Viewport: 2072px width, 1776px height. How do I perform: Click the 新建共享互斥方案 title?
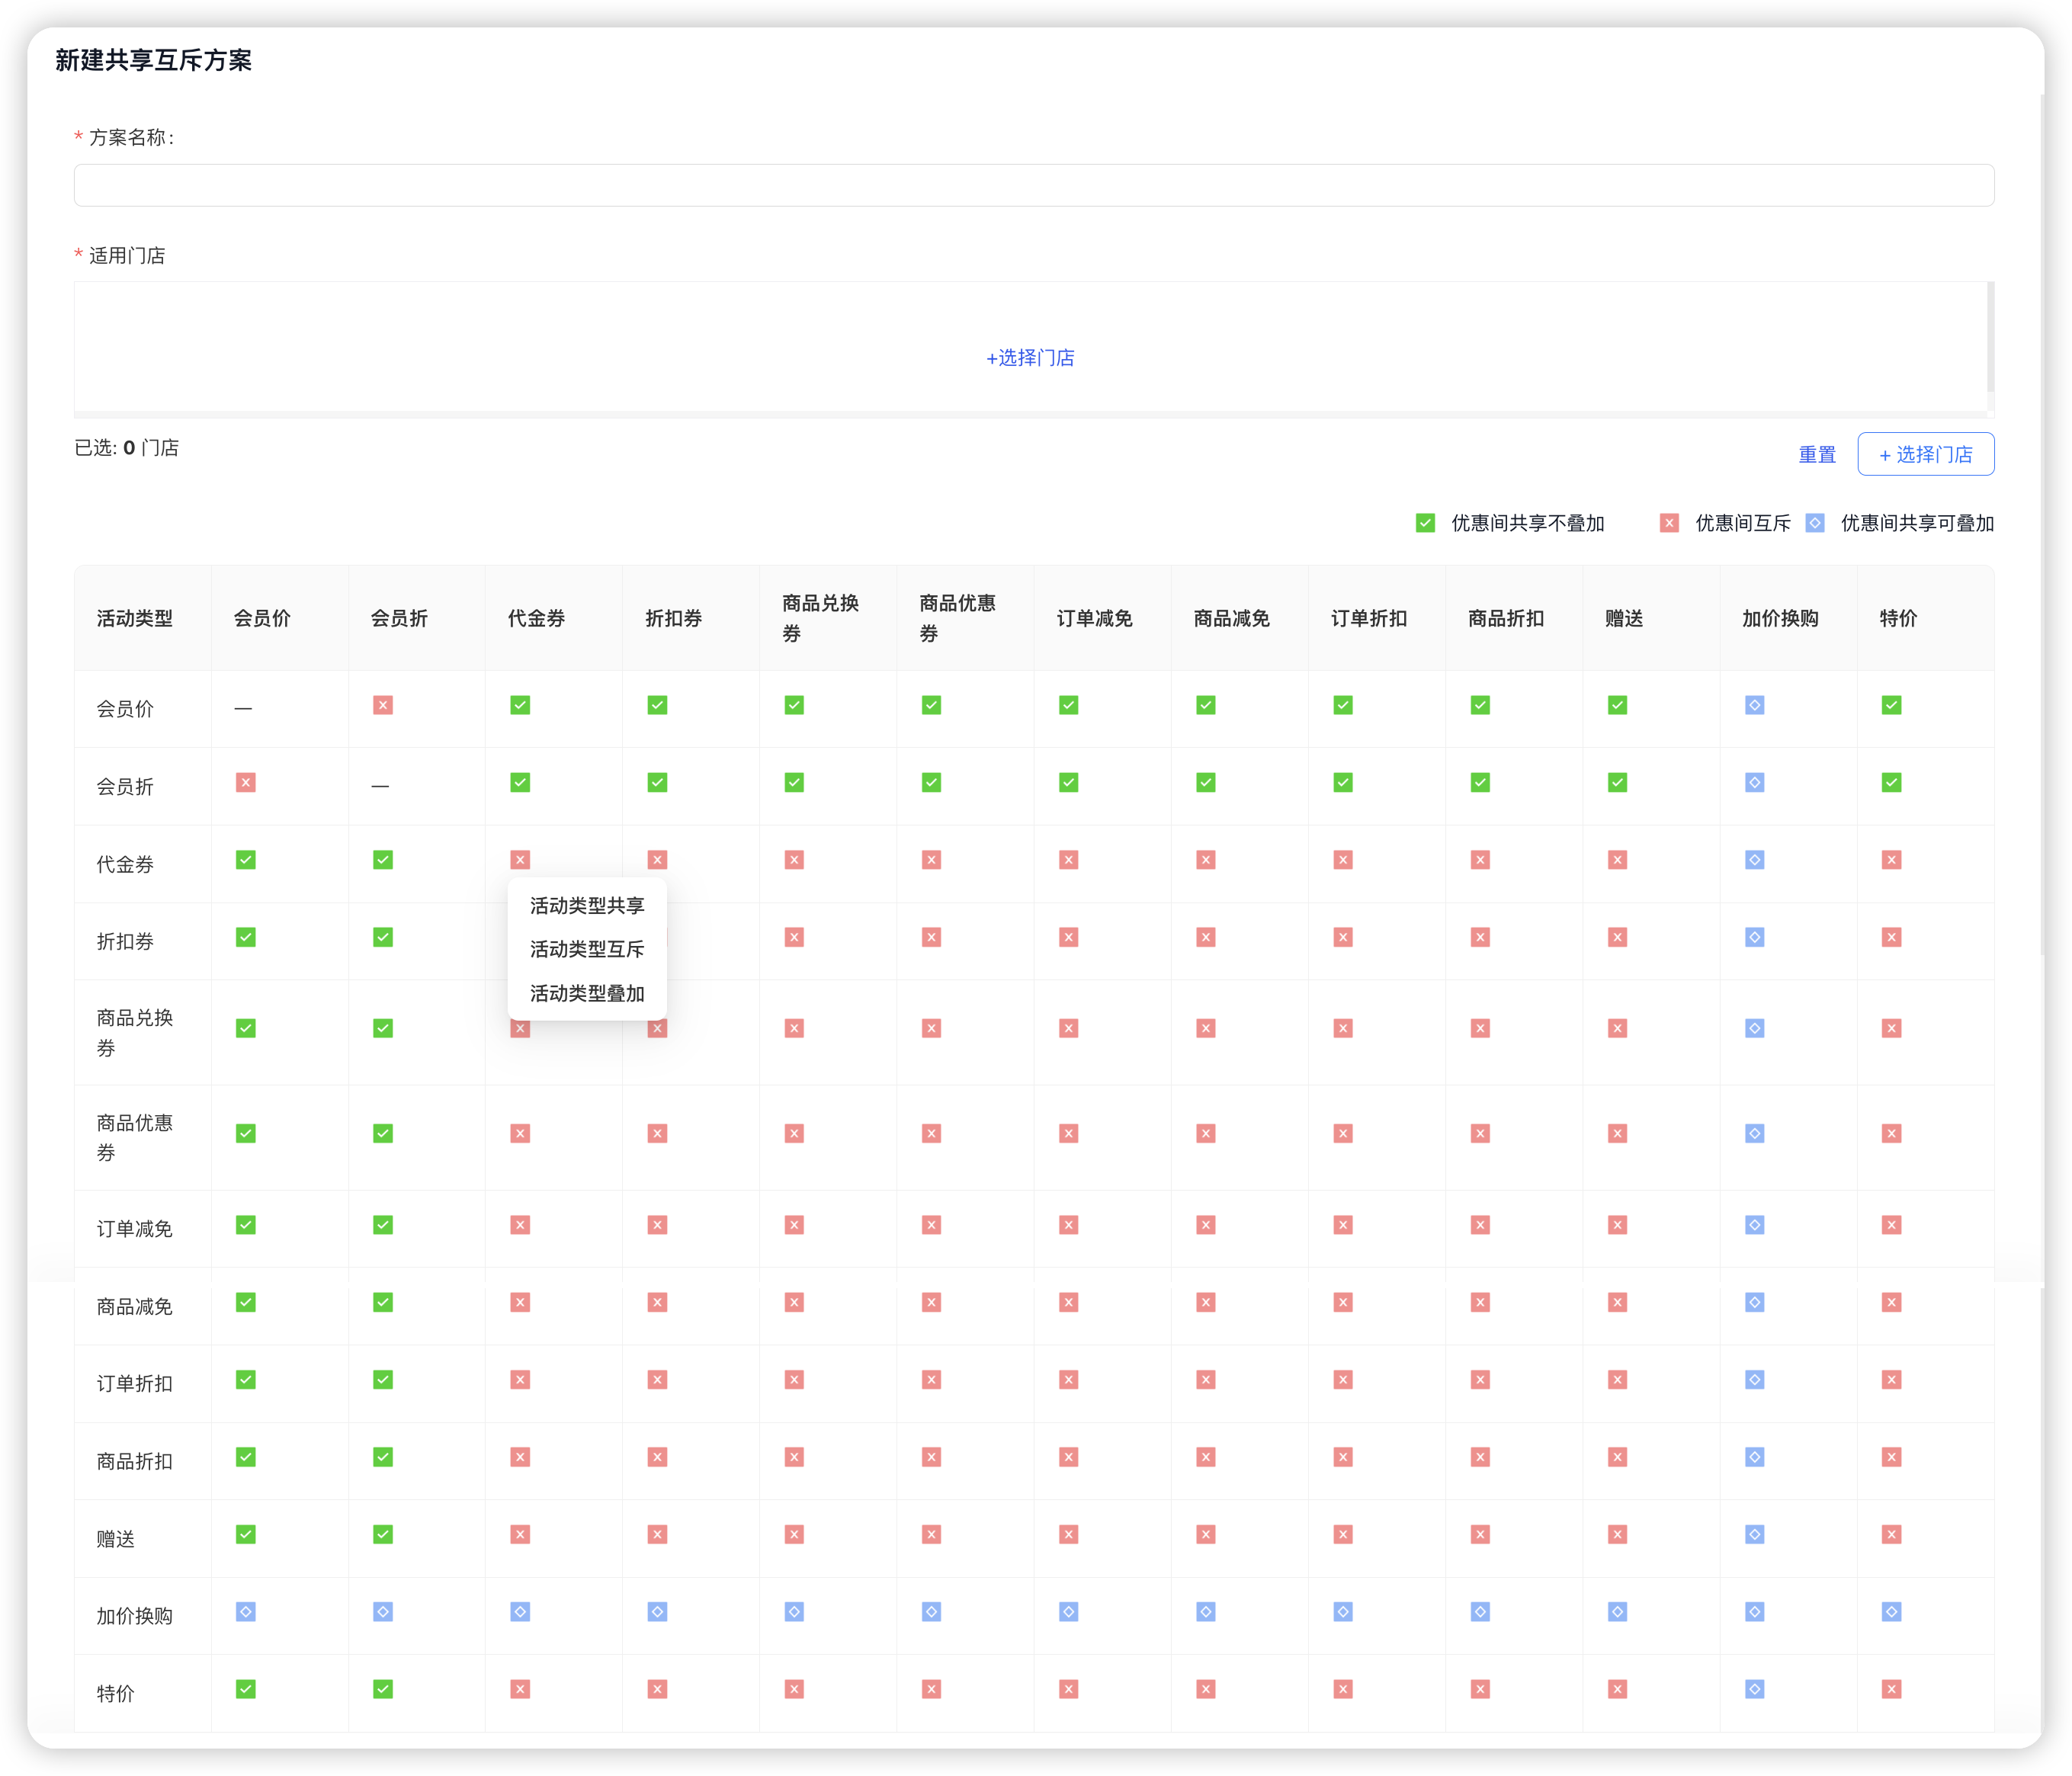point(153,60)
